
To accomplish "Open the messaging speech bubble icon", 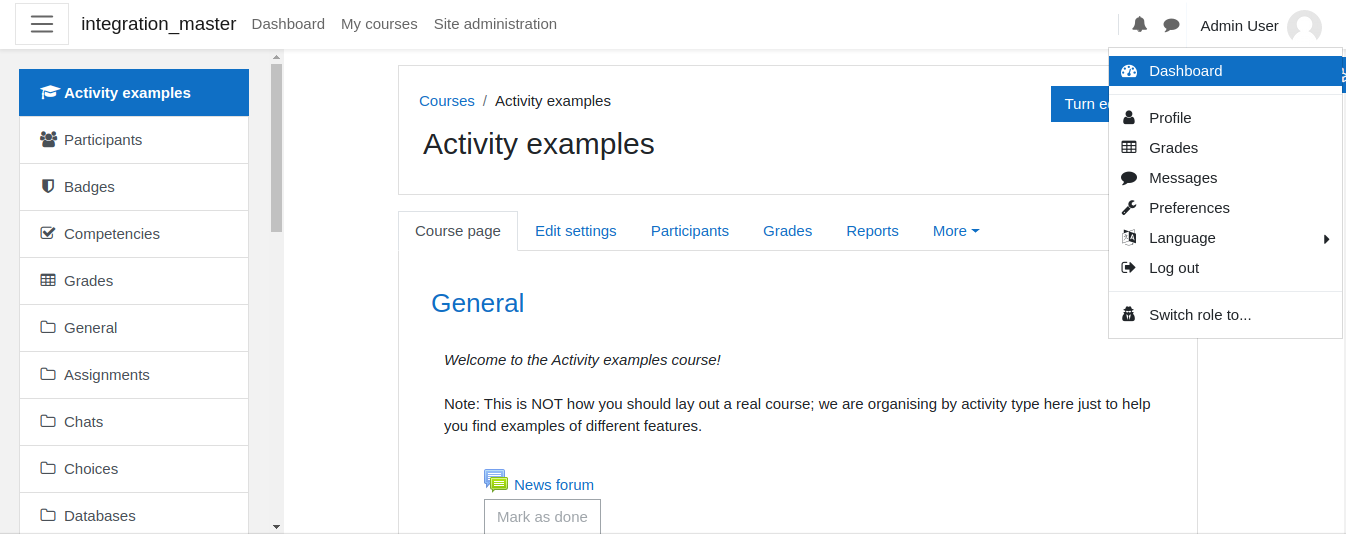I will pyautogui.click(x=1171, y=25).
